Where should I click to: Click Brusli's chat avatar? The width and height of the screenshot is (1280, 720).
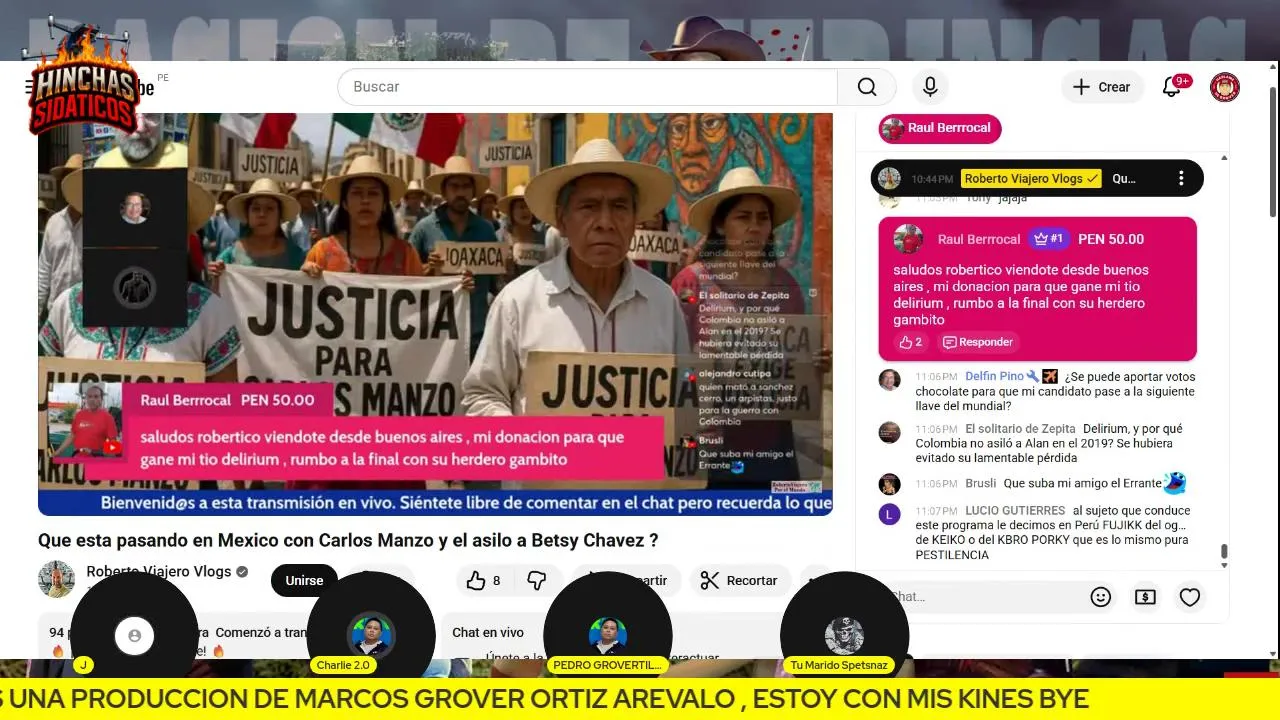click(x=889, y=484)
